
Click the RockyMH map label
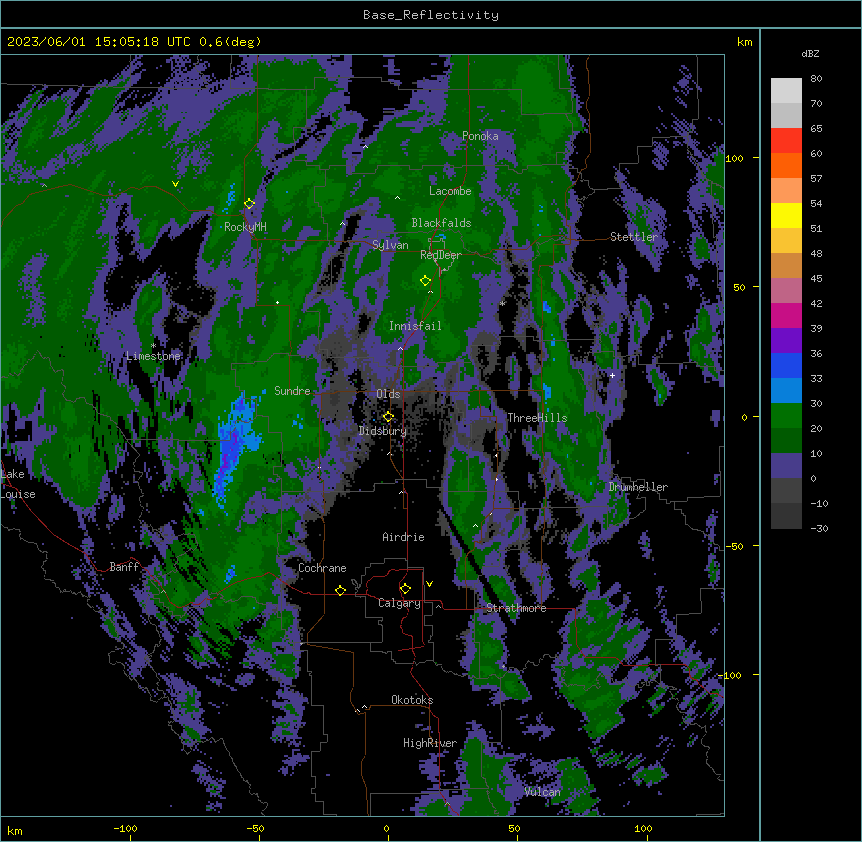[x=245, y=227]
